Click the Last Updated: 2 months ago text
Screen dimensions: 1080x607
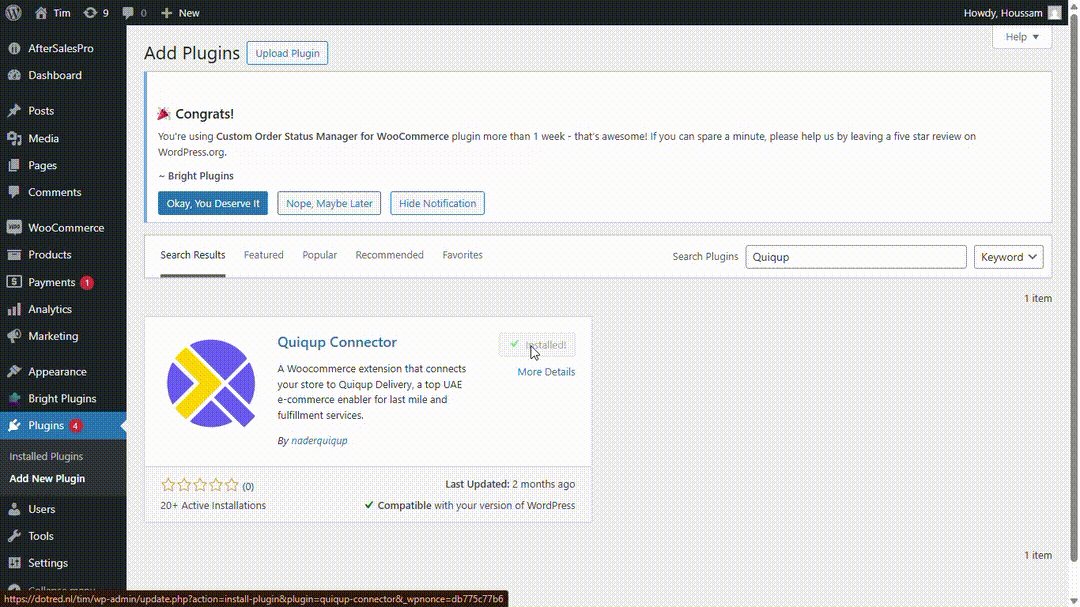pyautogui.click(x=510, y=484)
